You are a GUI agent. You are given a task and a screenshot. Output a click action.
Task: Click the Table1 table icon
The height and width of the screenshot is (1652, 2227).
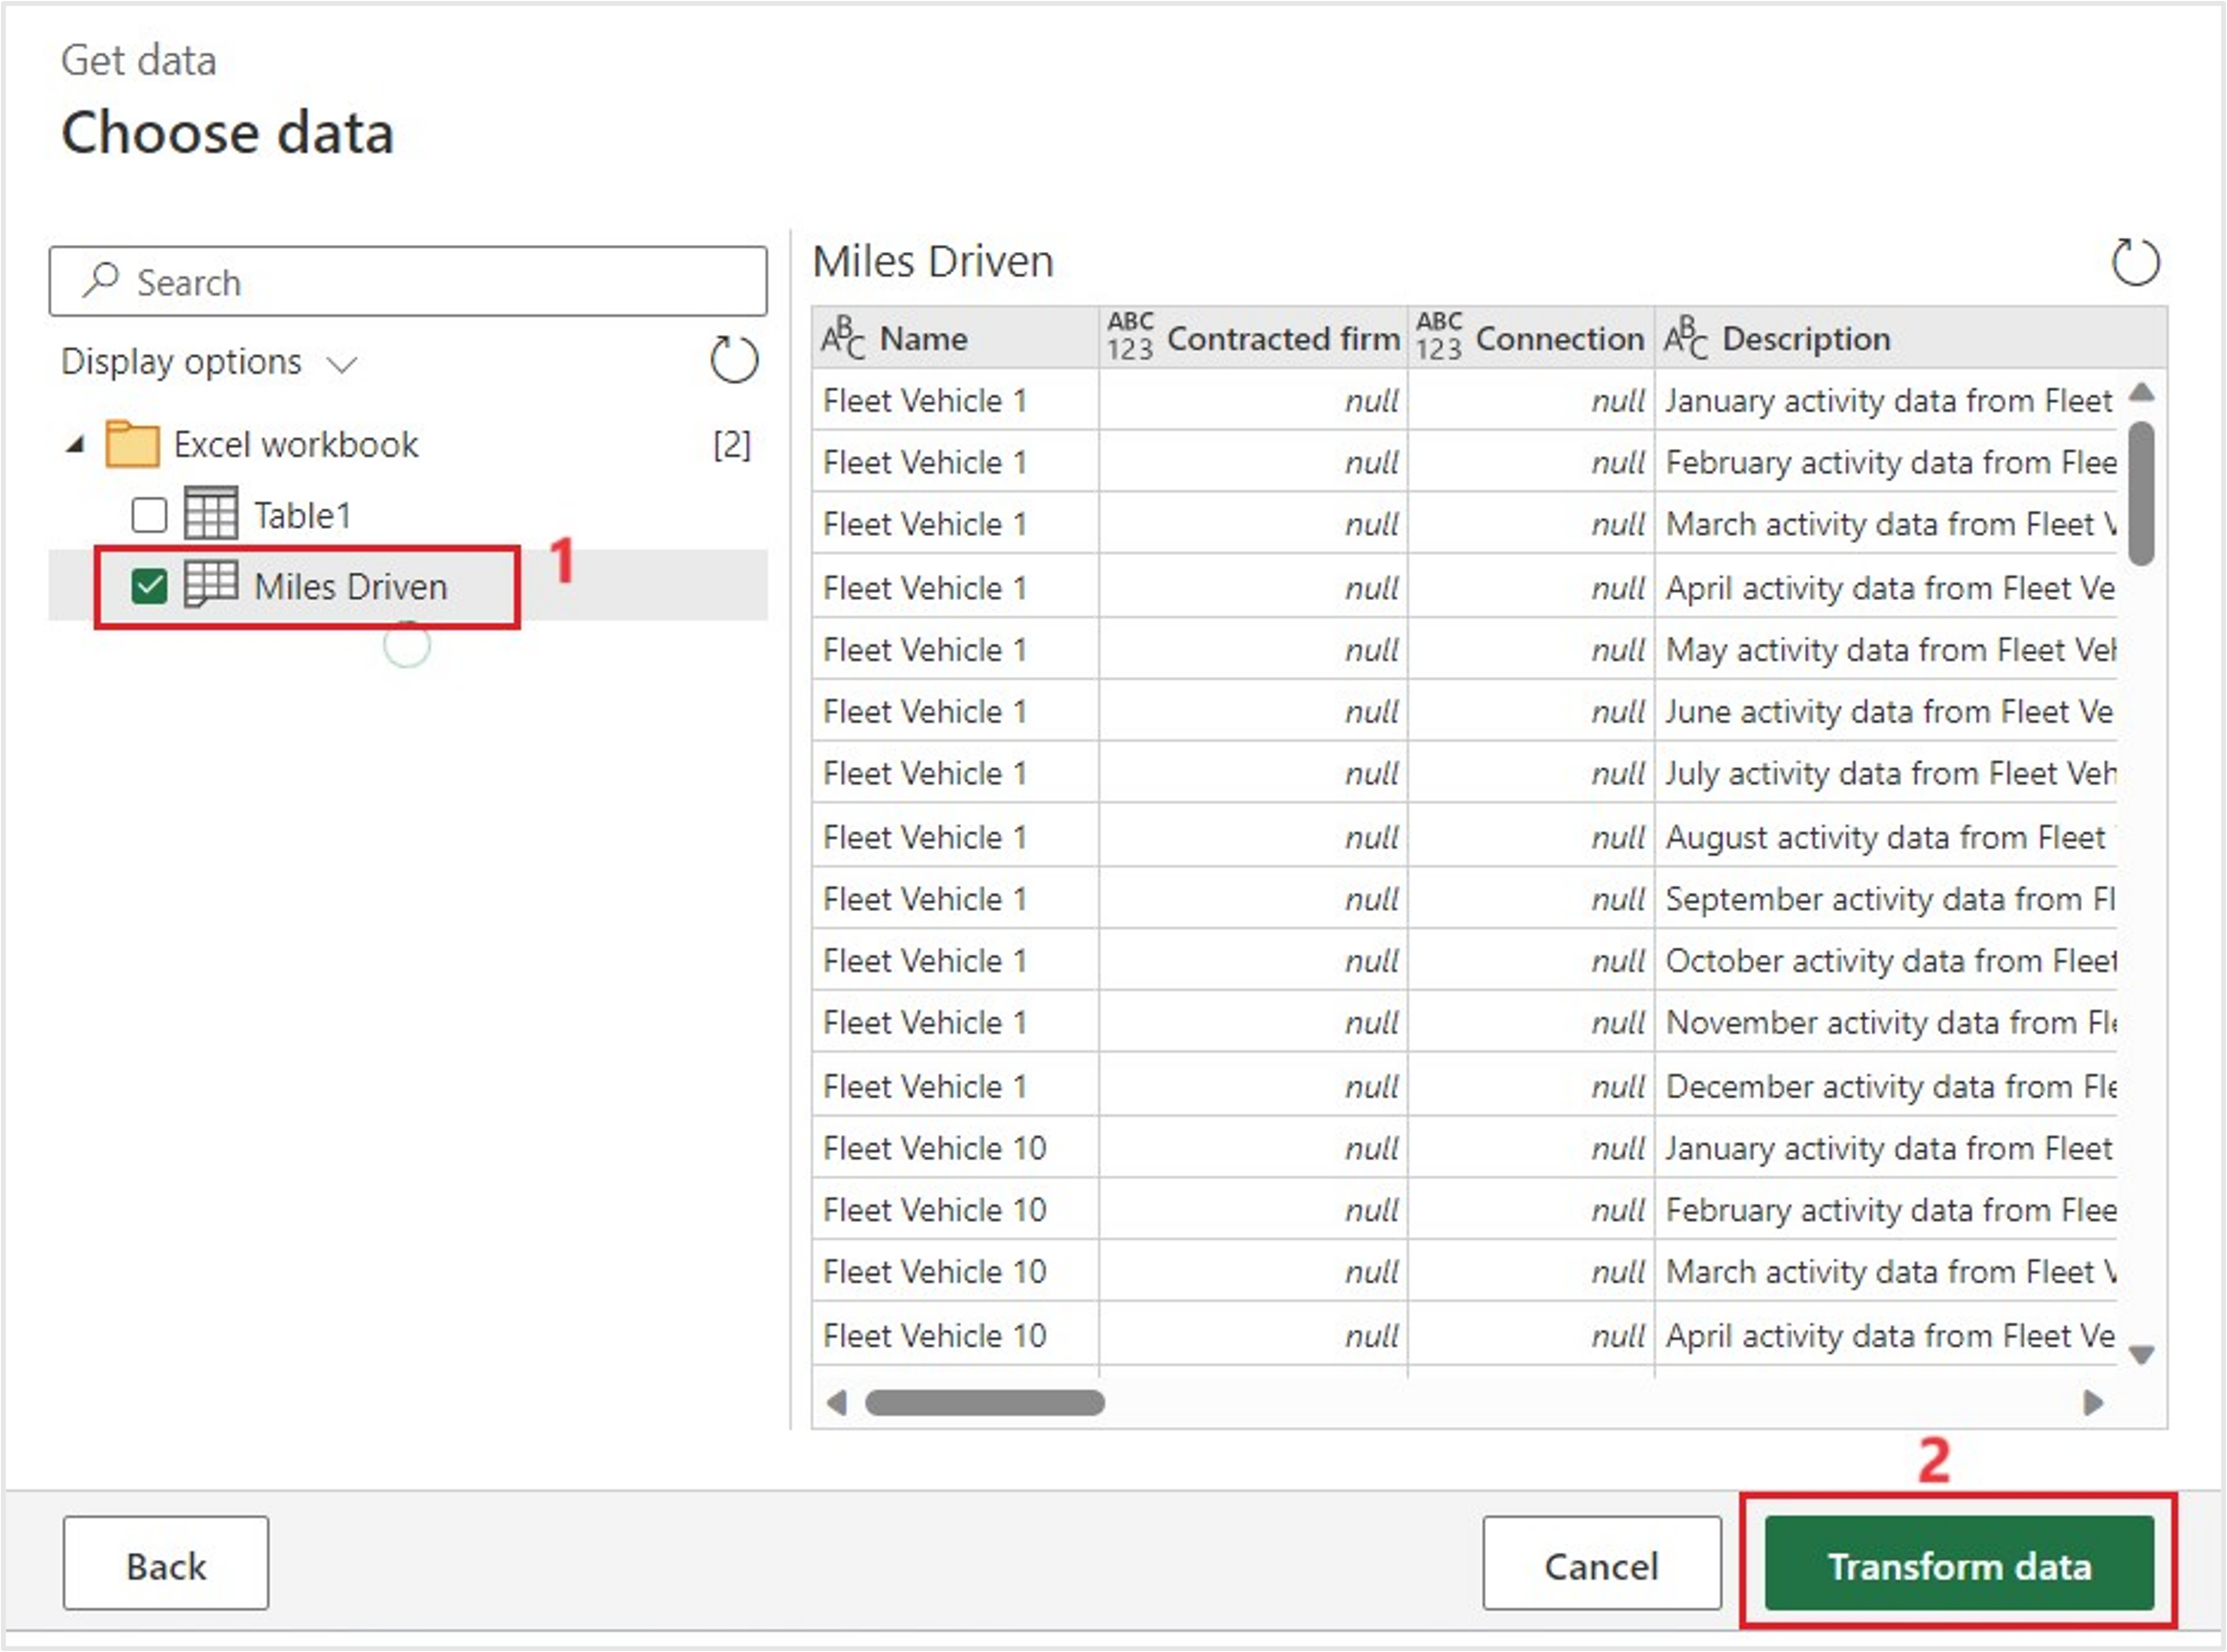(211, 514)
